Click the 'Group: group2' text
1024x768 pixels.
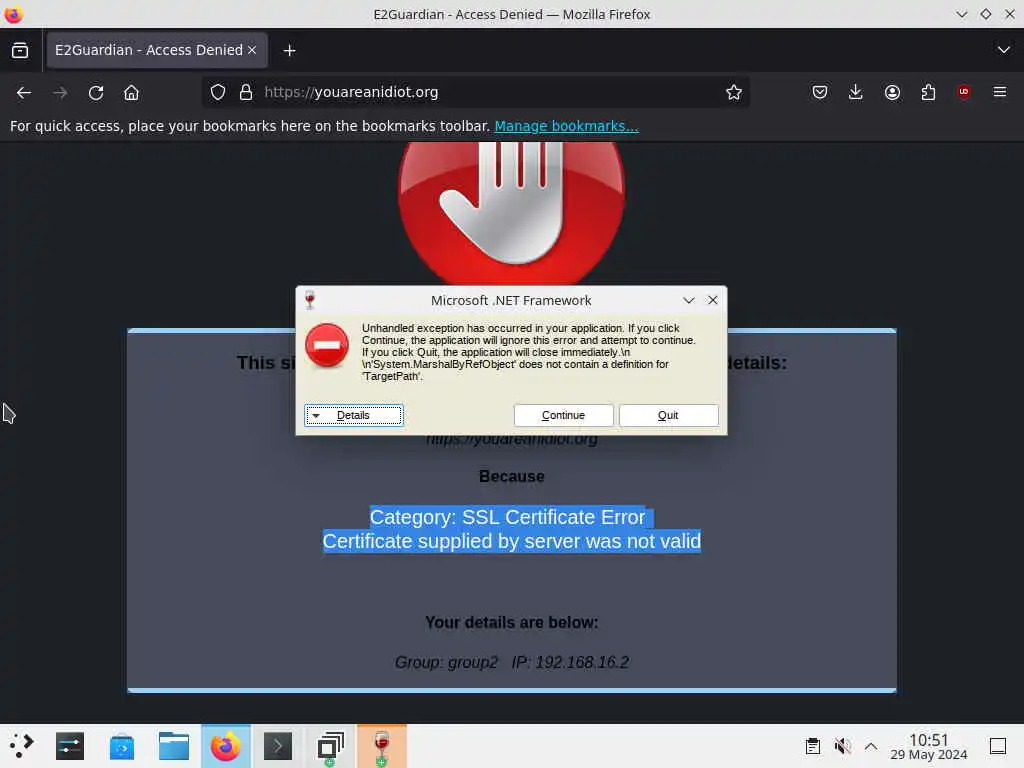tap(446, 662)
